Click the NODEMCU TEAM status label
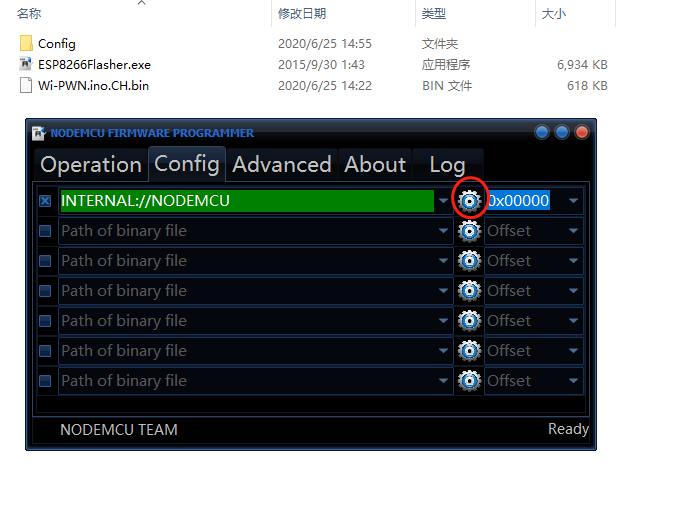 (119, 430)
